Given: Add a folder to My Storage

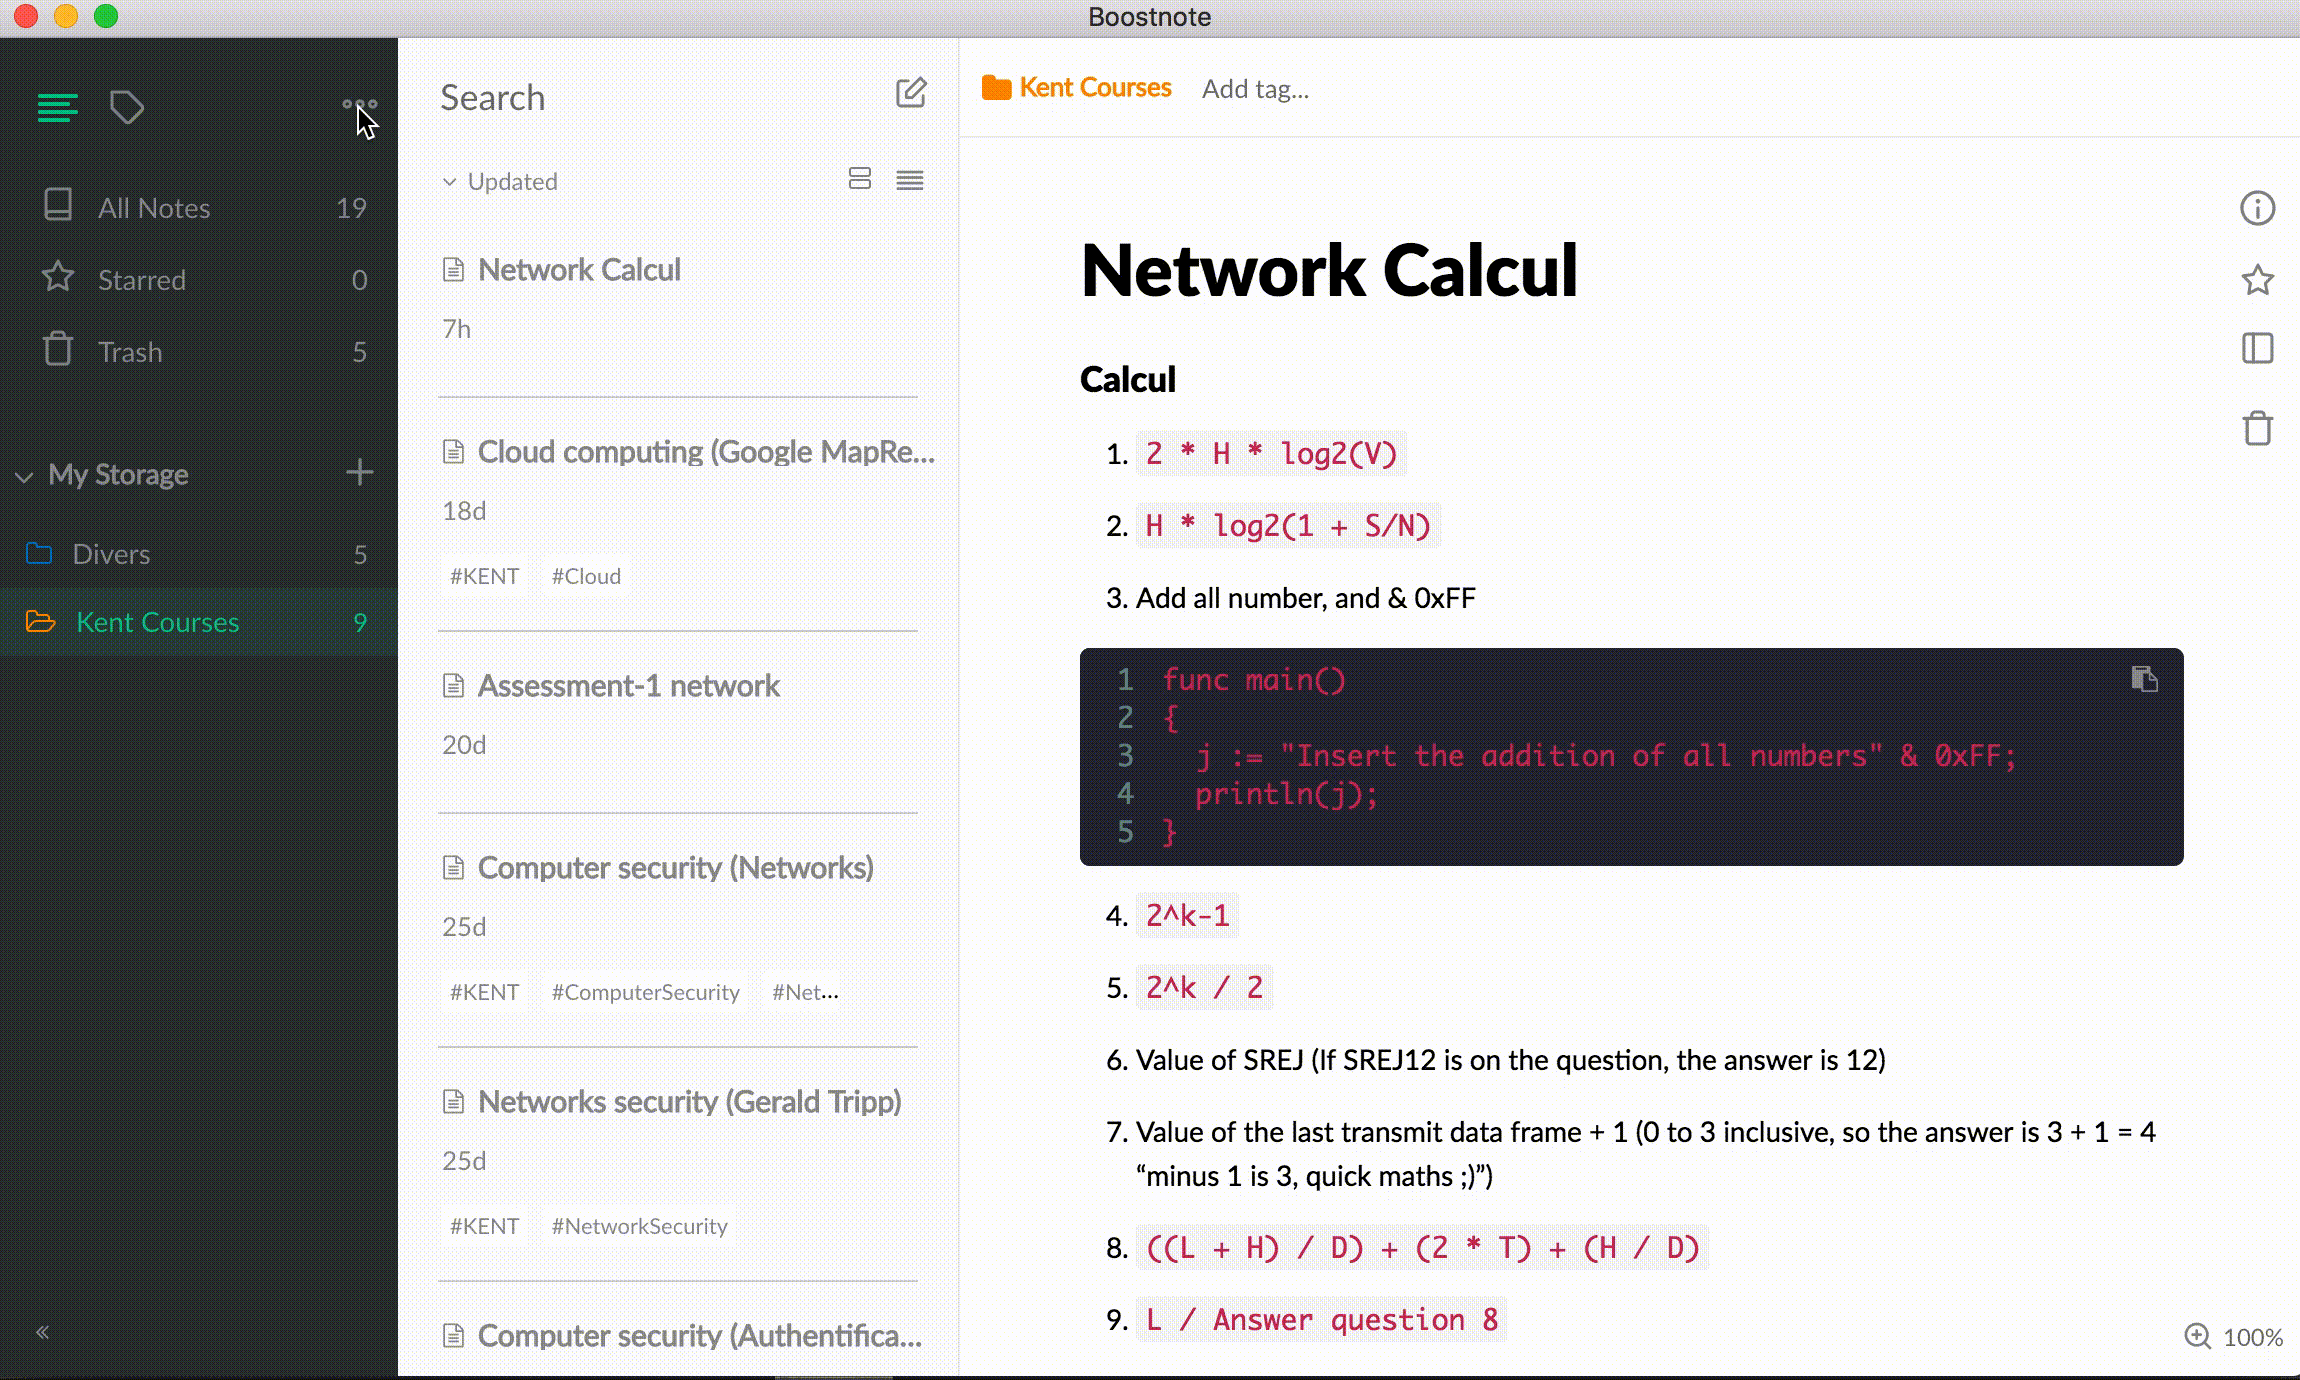Looking at the screenshot, I should tap(359, 472).
